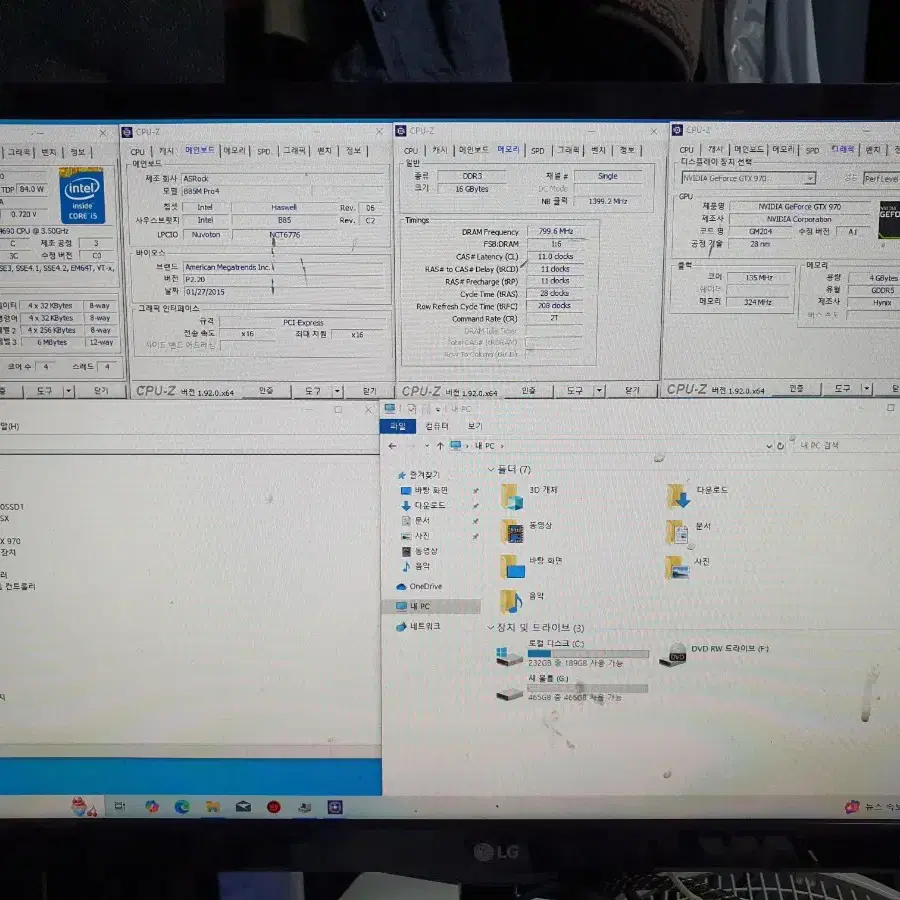This screenshot has width=900, height=900.
Task: Open the 보기 ribbon tab in Explorer
Action: (475, 426)
